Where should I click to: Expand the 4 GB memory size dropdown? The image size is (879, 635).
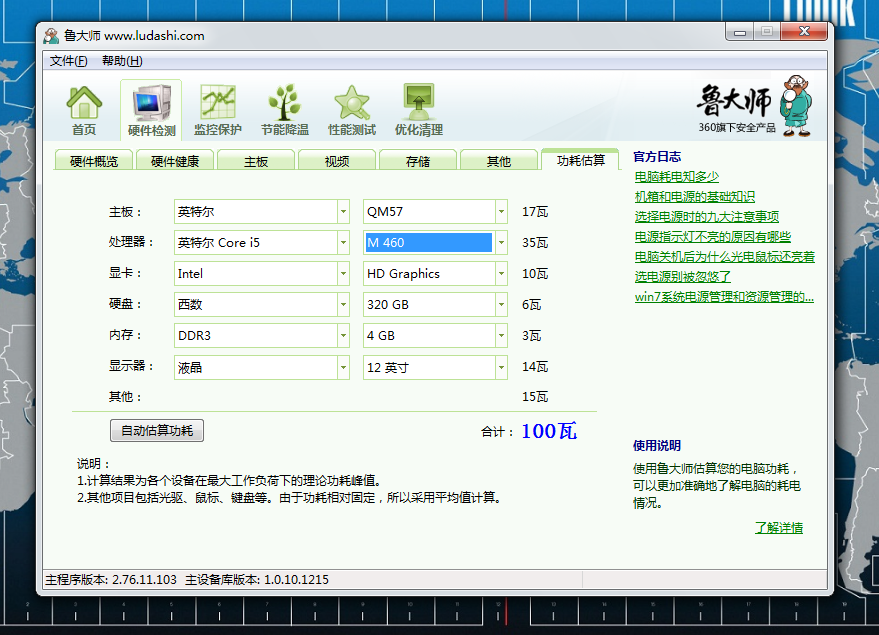tap(501, 336)
